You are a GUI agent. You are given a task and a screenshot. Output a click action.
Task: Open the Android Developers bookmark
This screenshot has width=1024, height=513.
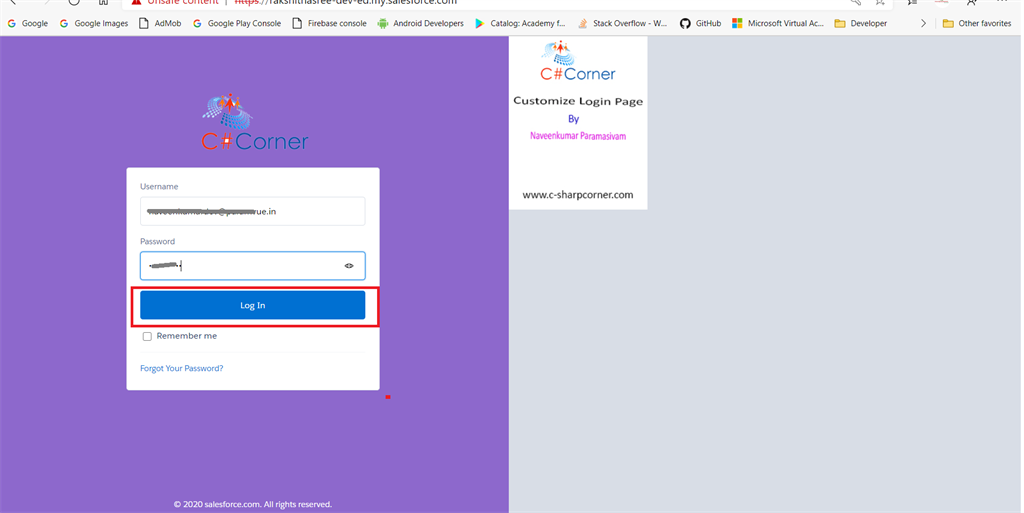click(421, 23)
